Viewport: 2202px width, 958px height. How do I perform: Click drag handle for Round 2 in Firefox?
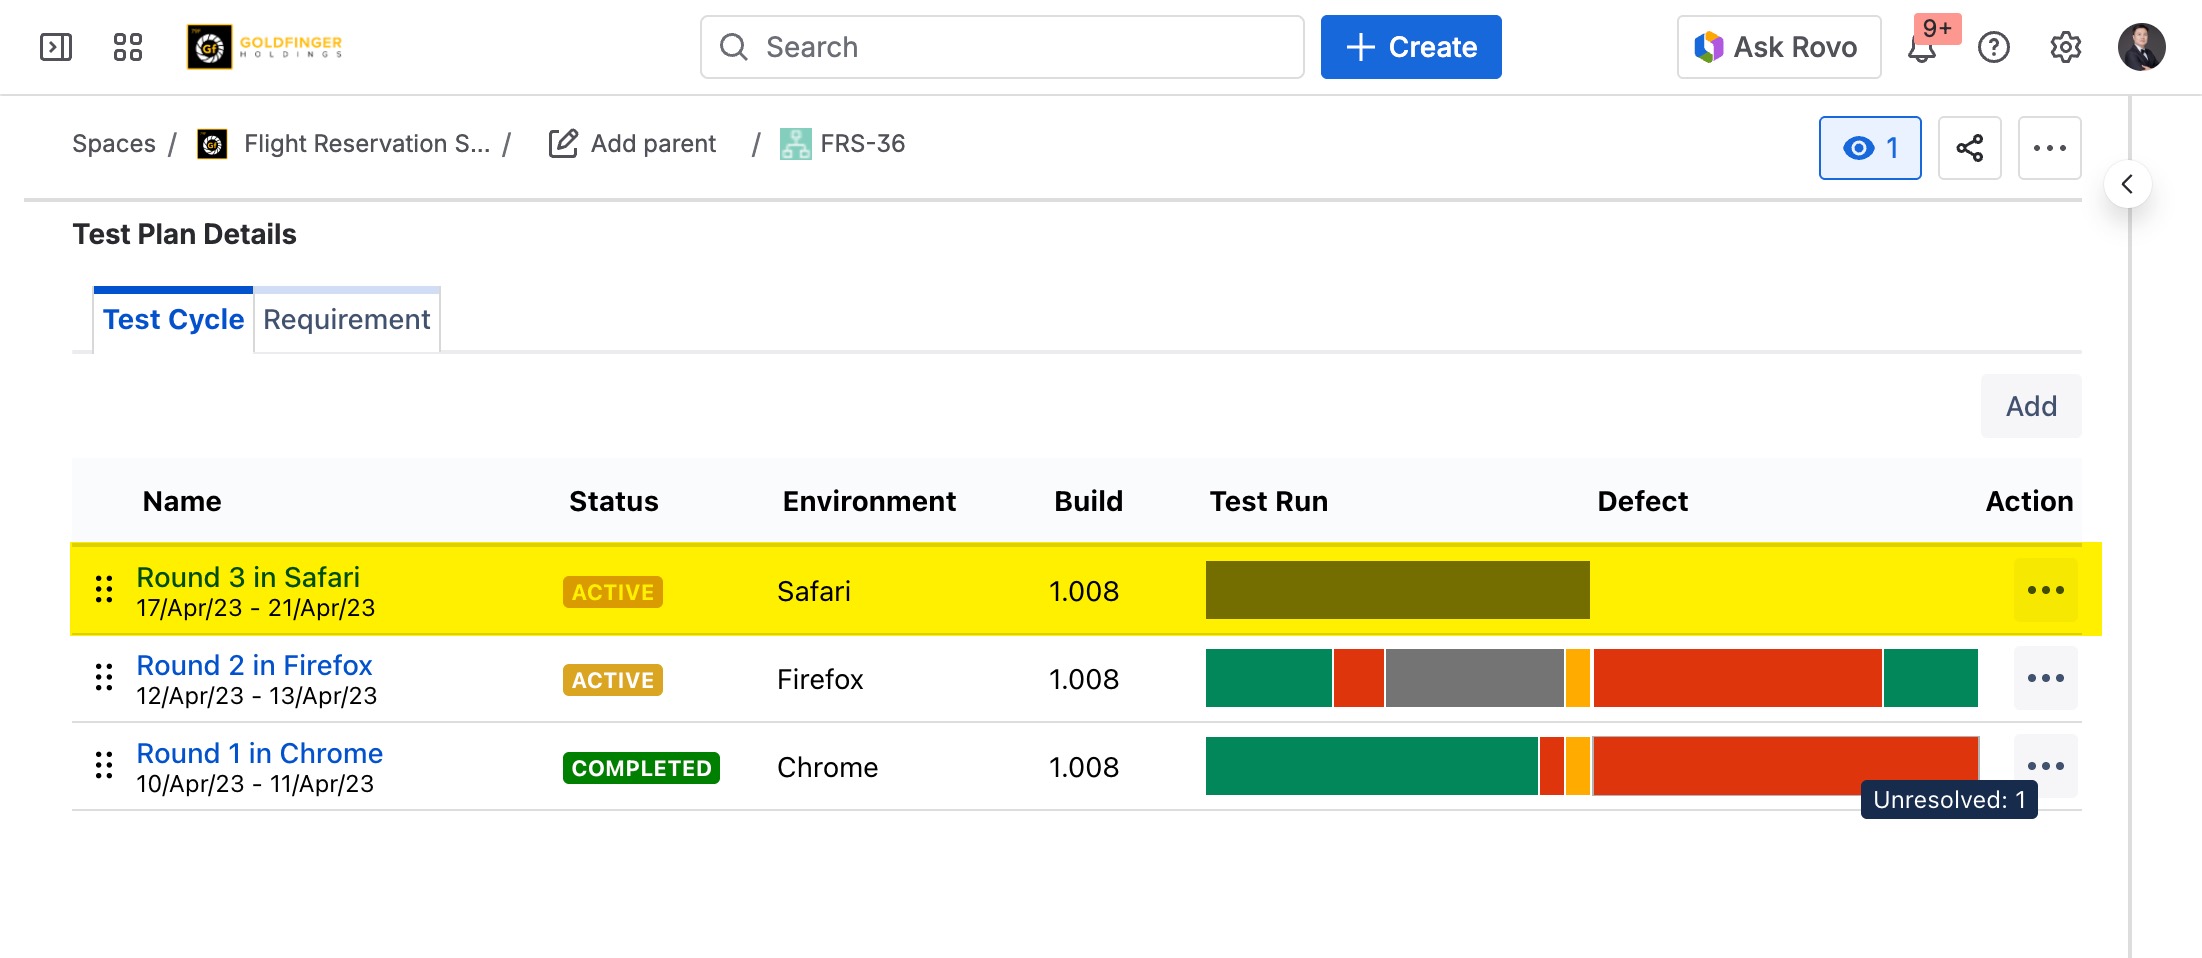(x=104, y=678)
